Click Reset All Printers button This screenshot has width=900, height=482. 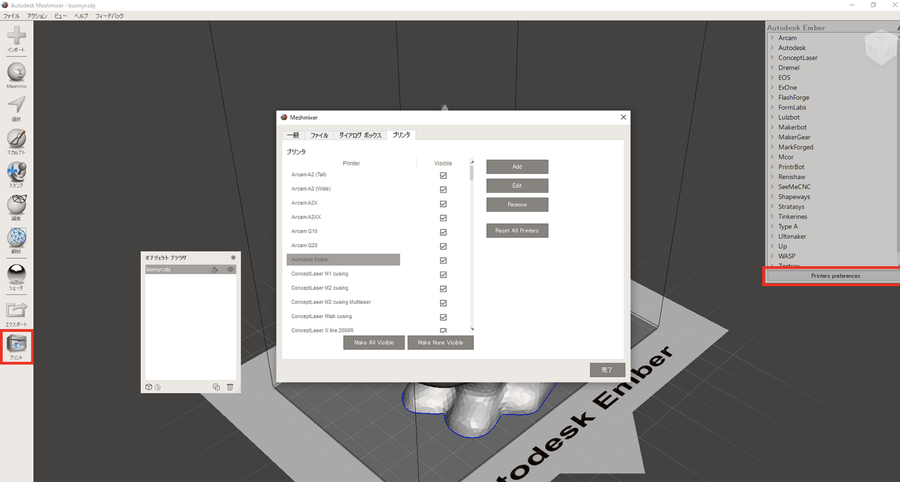pyautogui.click(x=517, y=230)
